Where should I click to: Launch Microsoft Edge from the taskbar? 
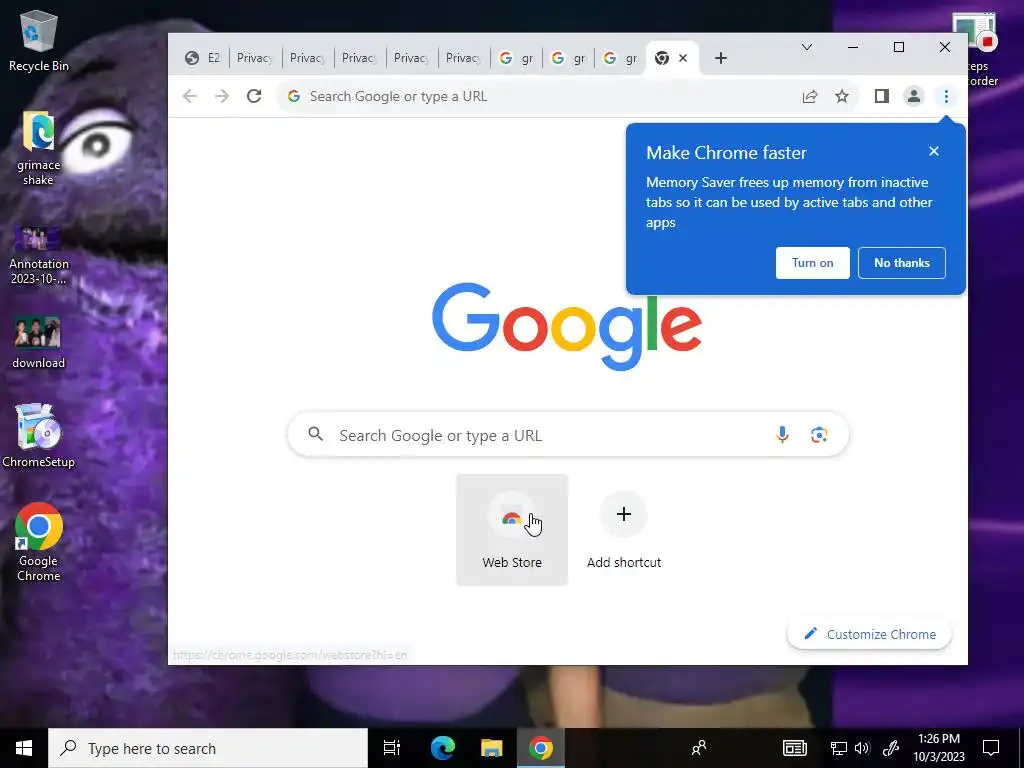click(442, 748)
